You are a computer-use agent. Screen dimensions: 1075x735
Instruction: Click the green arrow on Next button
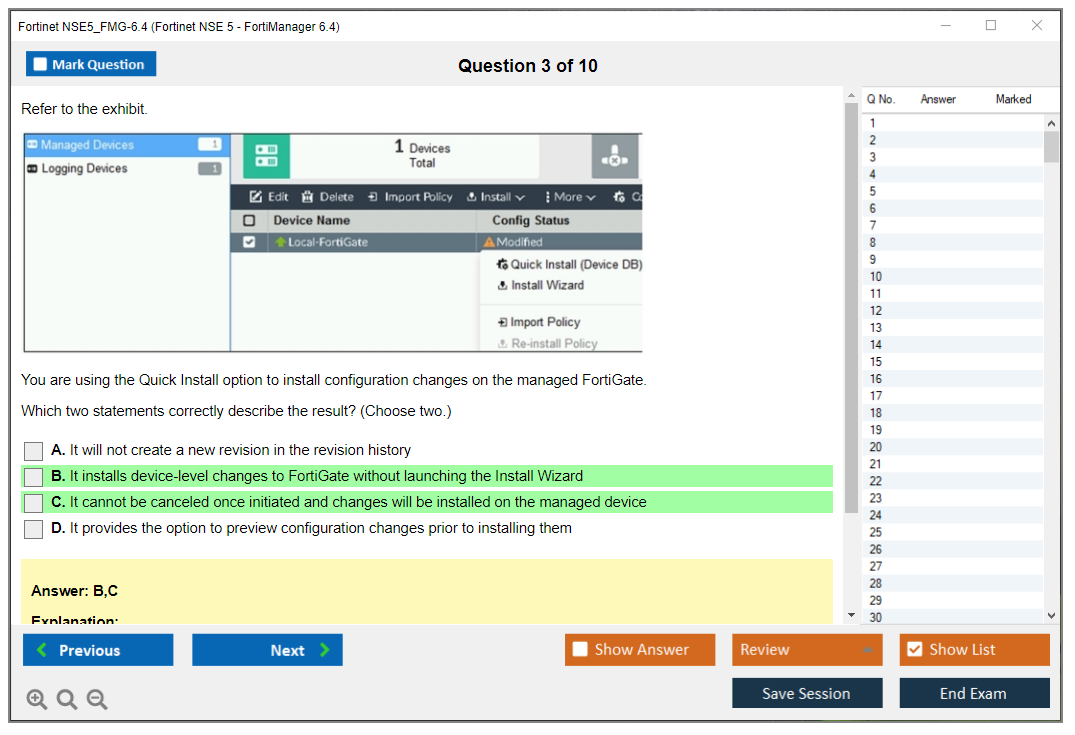click(x=325, y=650)
